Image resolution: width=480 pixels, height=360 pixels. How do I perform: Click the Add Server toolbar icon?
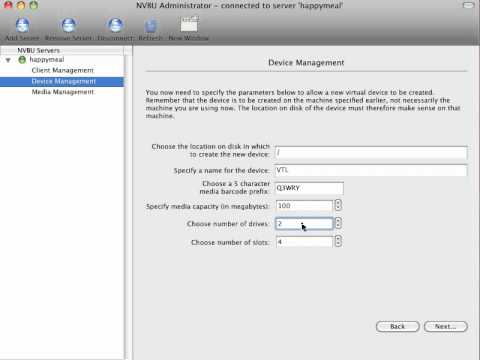point(22,25)
